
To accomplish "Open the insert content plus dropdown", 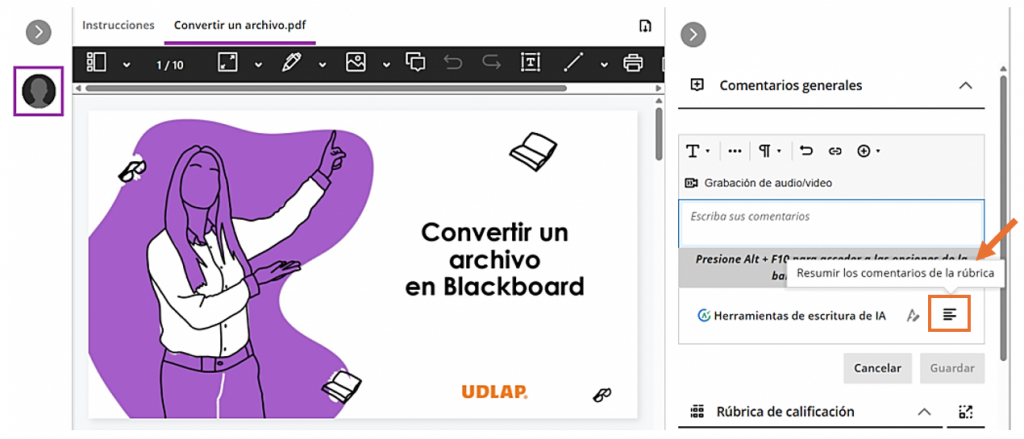I will coord(869,151).
